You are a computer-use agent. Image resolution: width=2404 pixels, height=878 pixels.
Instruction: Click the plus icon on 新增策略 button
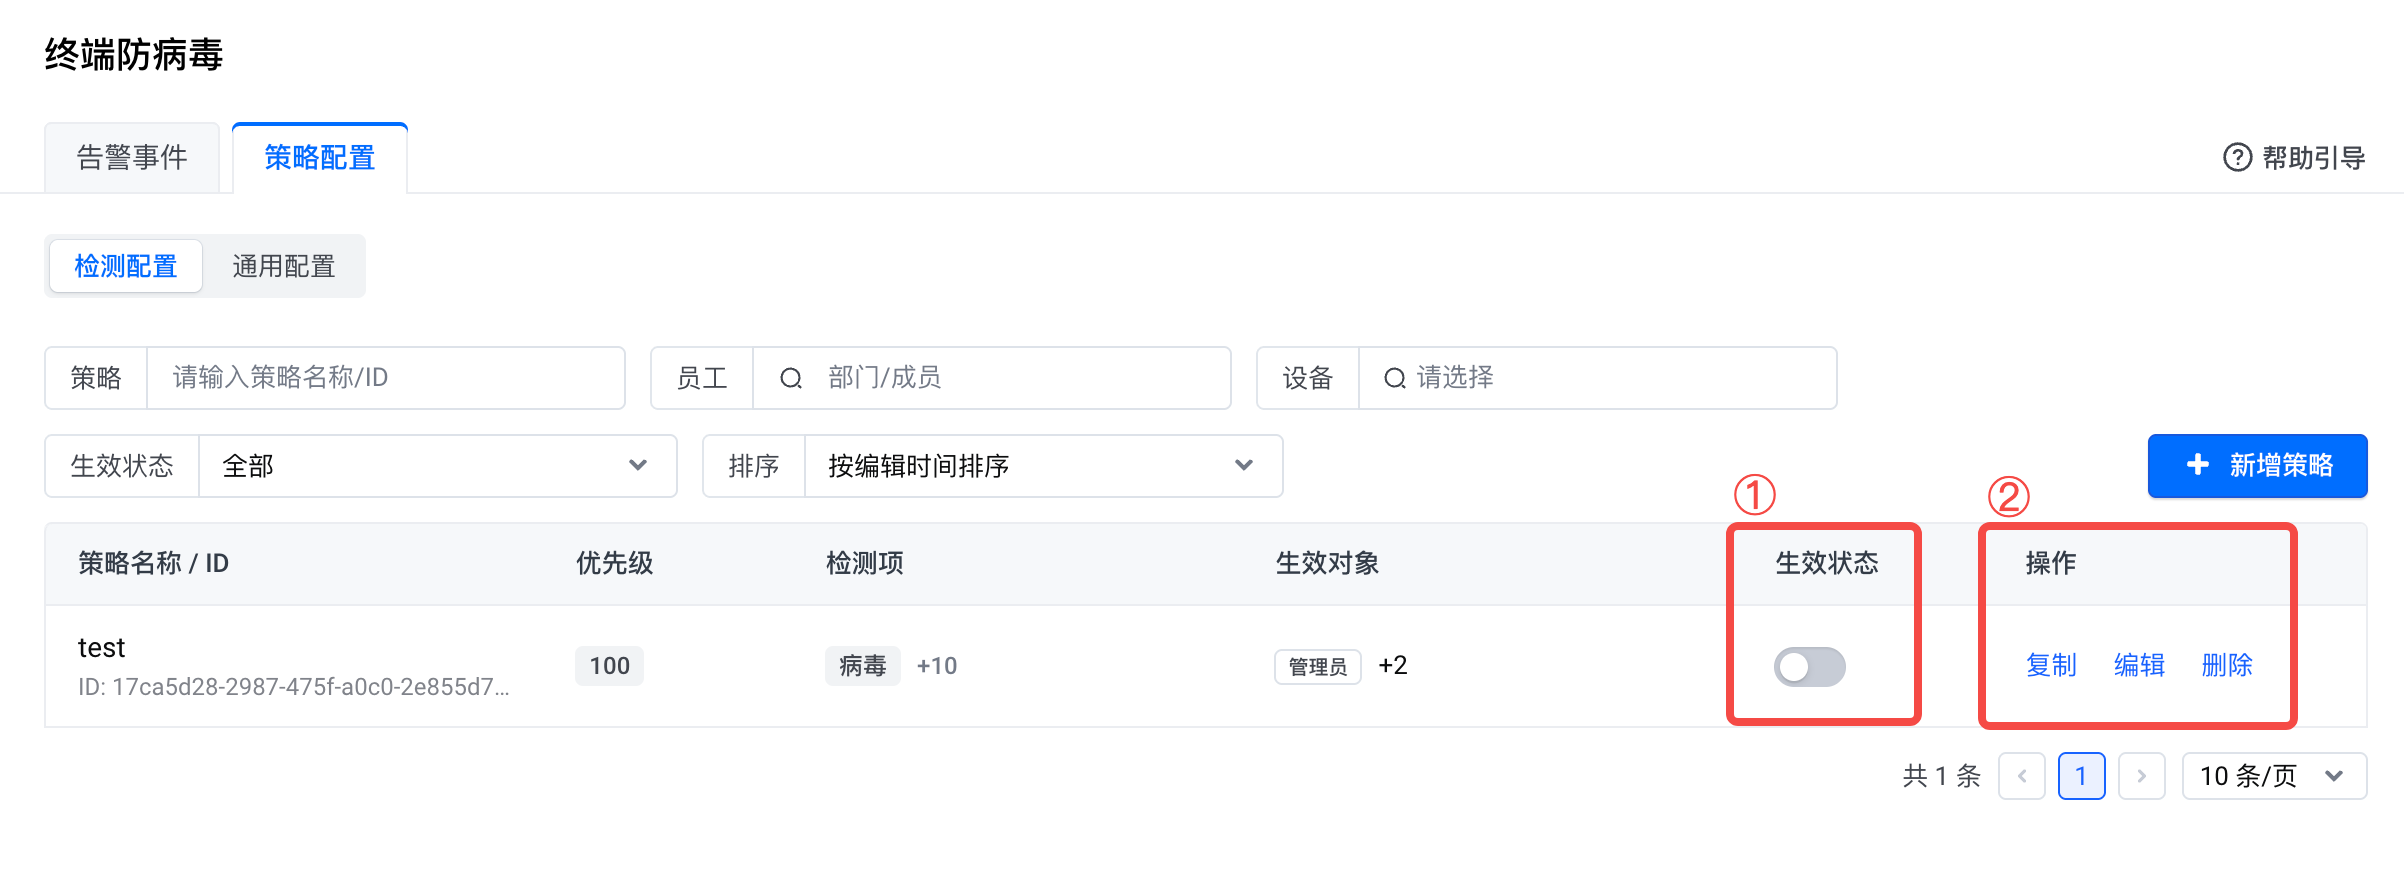point(2197,465)
